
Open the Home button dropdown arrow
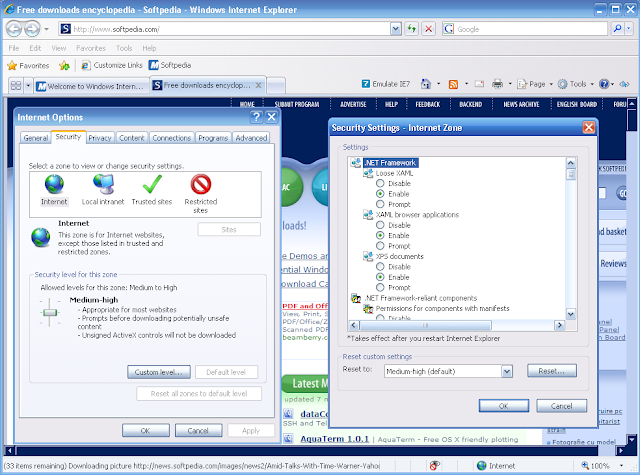point(438,84)
